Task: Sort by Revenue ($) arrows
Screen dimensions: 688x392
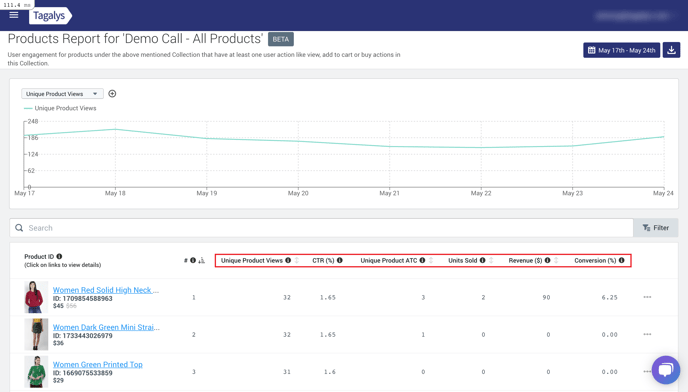Action: 556,260
